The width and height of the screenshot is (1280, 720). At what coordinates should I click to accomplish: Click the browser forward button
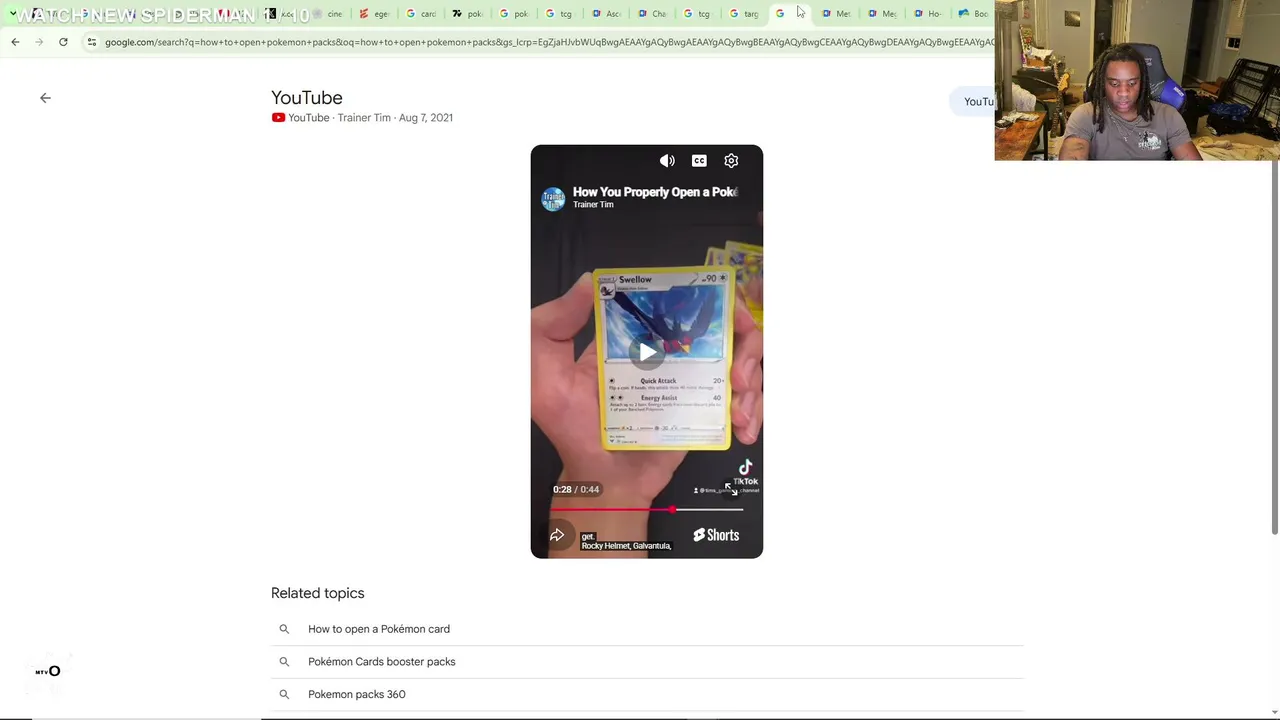pyautogui.click(x=39, y=42)
